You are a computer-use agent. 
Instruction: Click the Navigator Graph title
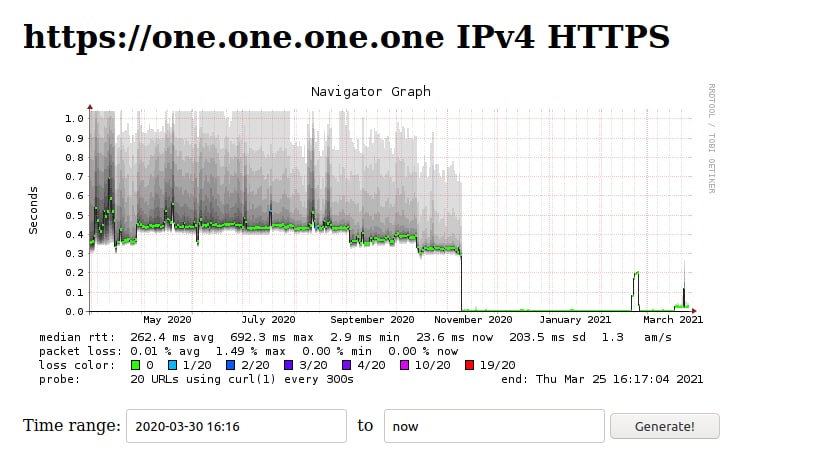point(371,92)
